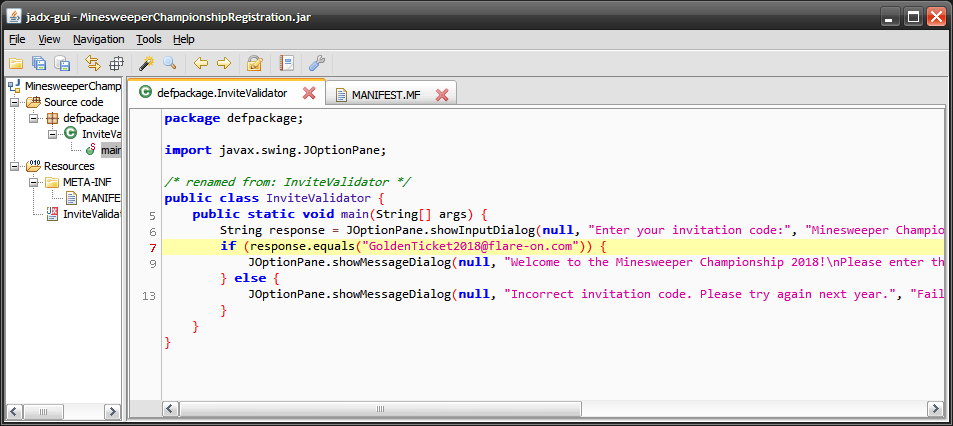953x426 pixels.
Task: Click the binary folder icon beside Resources
Action: 33,165
